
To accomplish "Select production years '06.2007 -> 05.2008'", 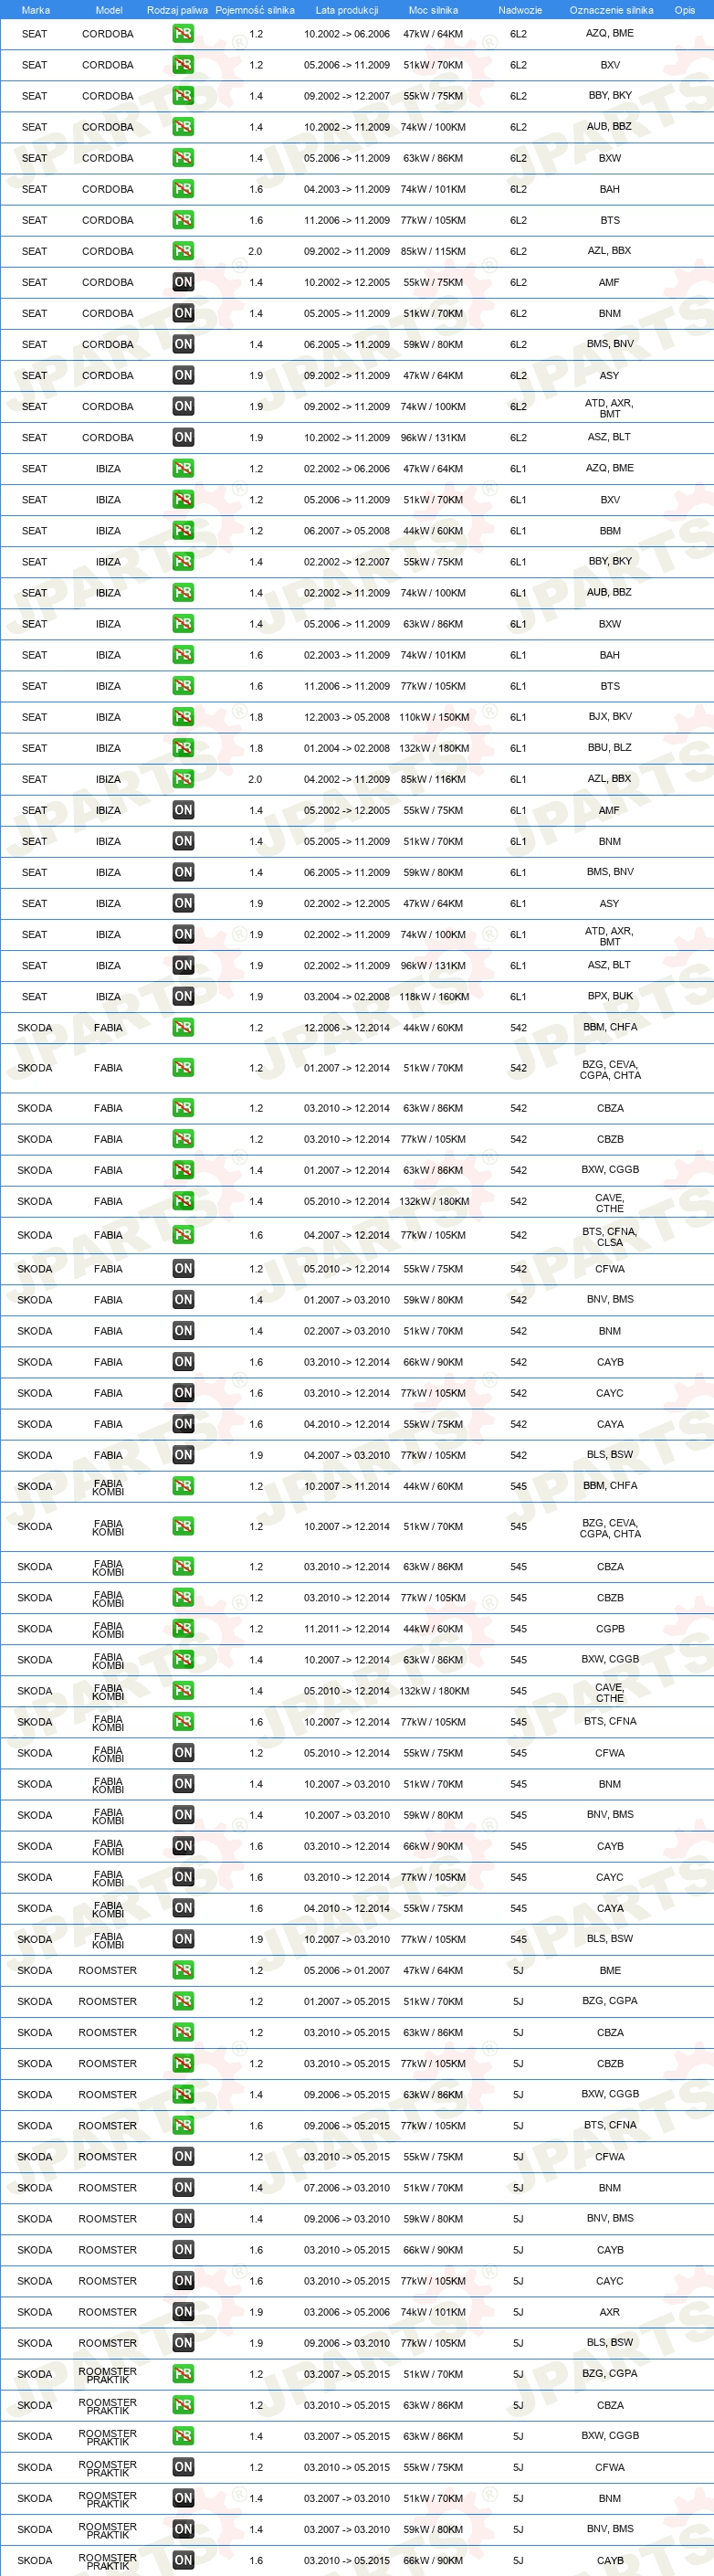I will pos(347,531).
